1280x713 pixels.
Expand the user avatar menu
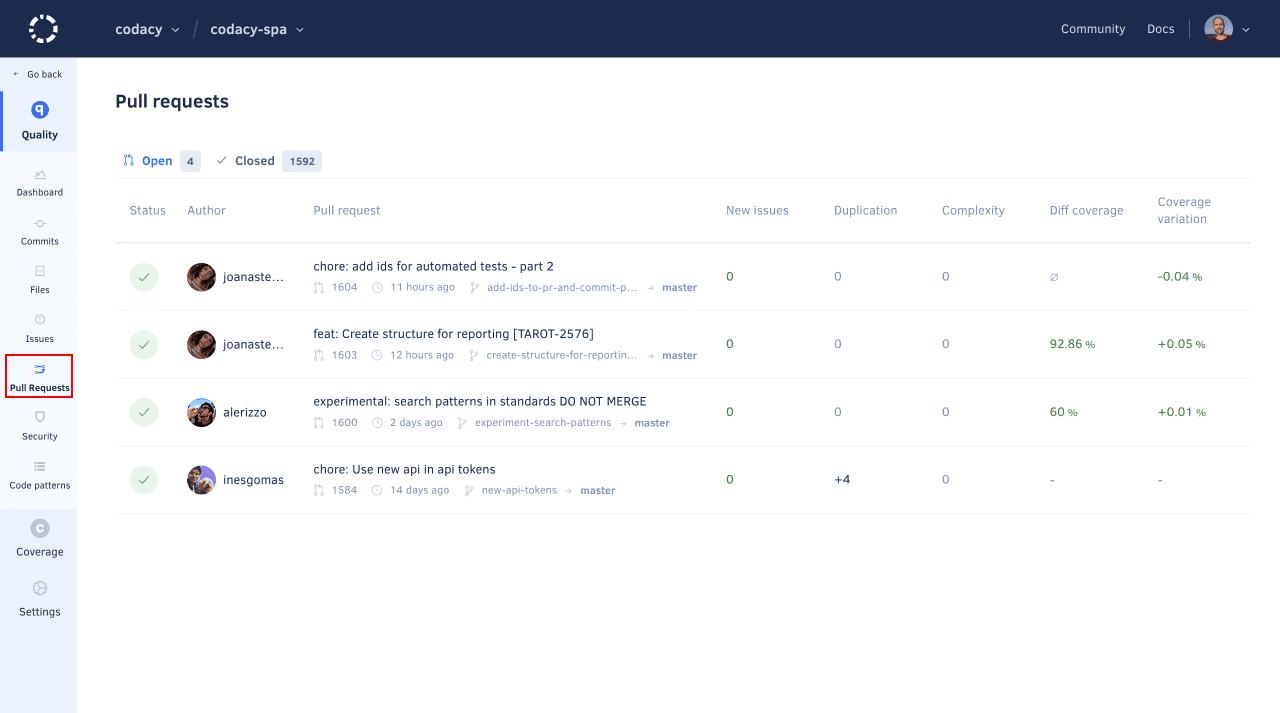coord(1227,29)
